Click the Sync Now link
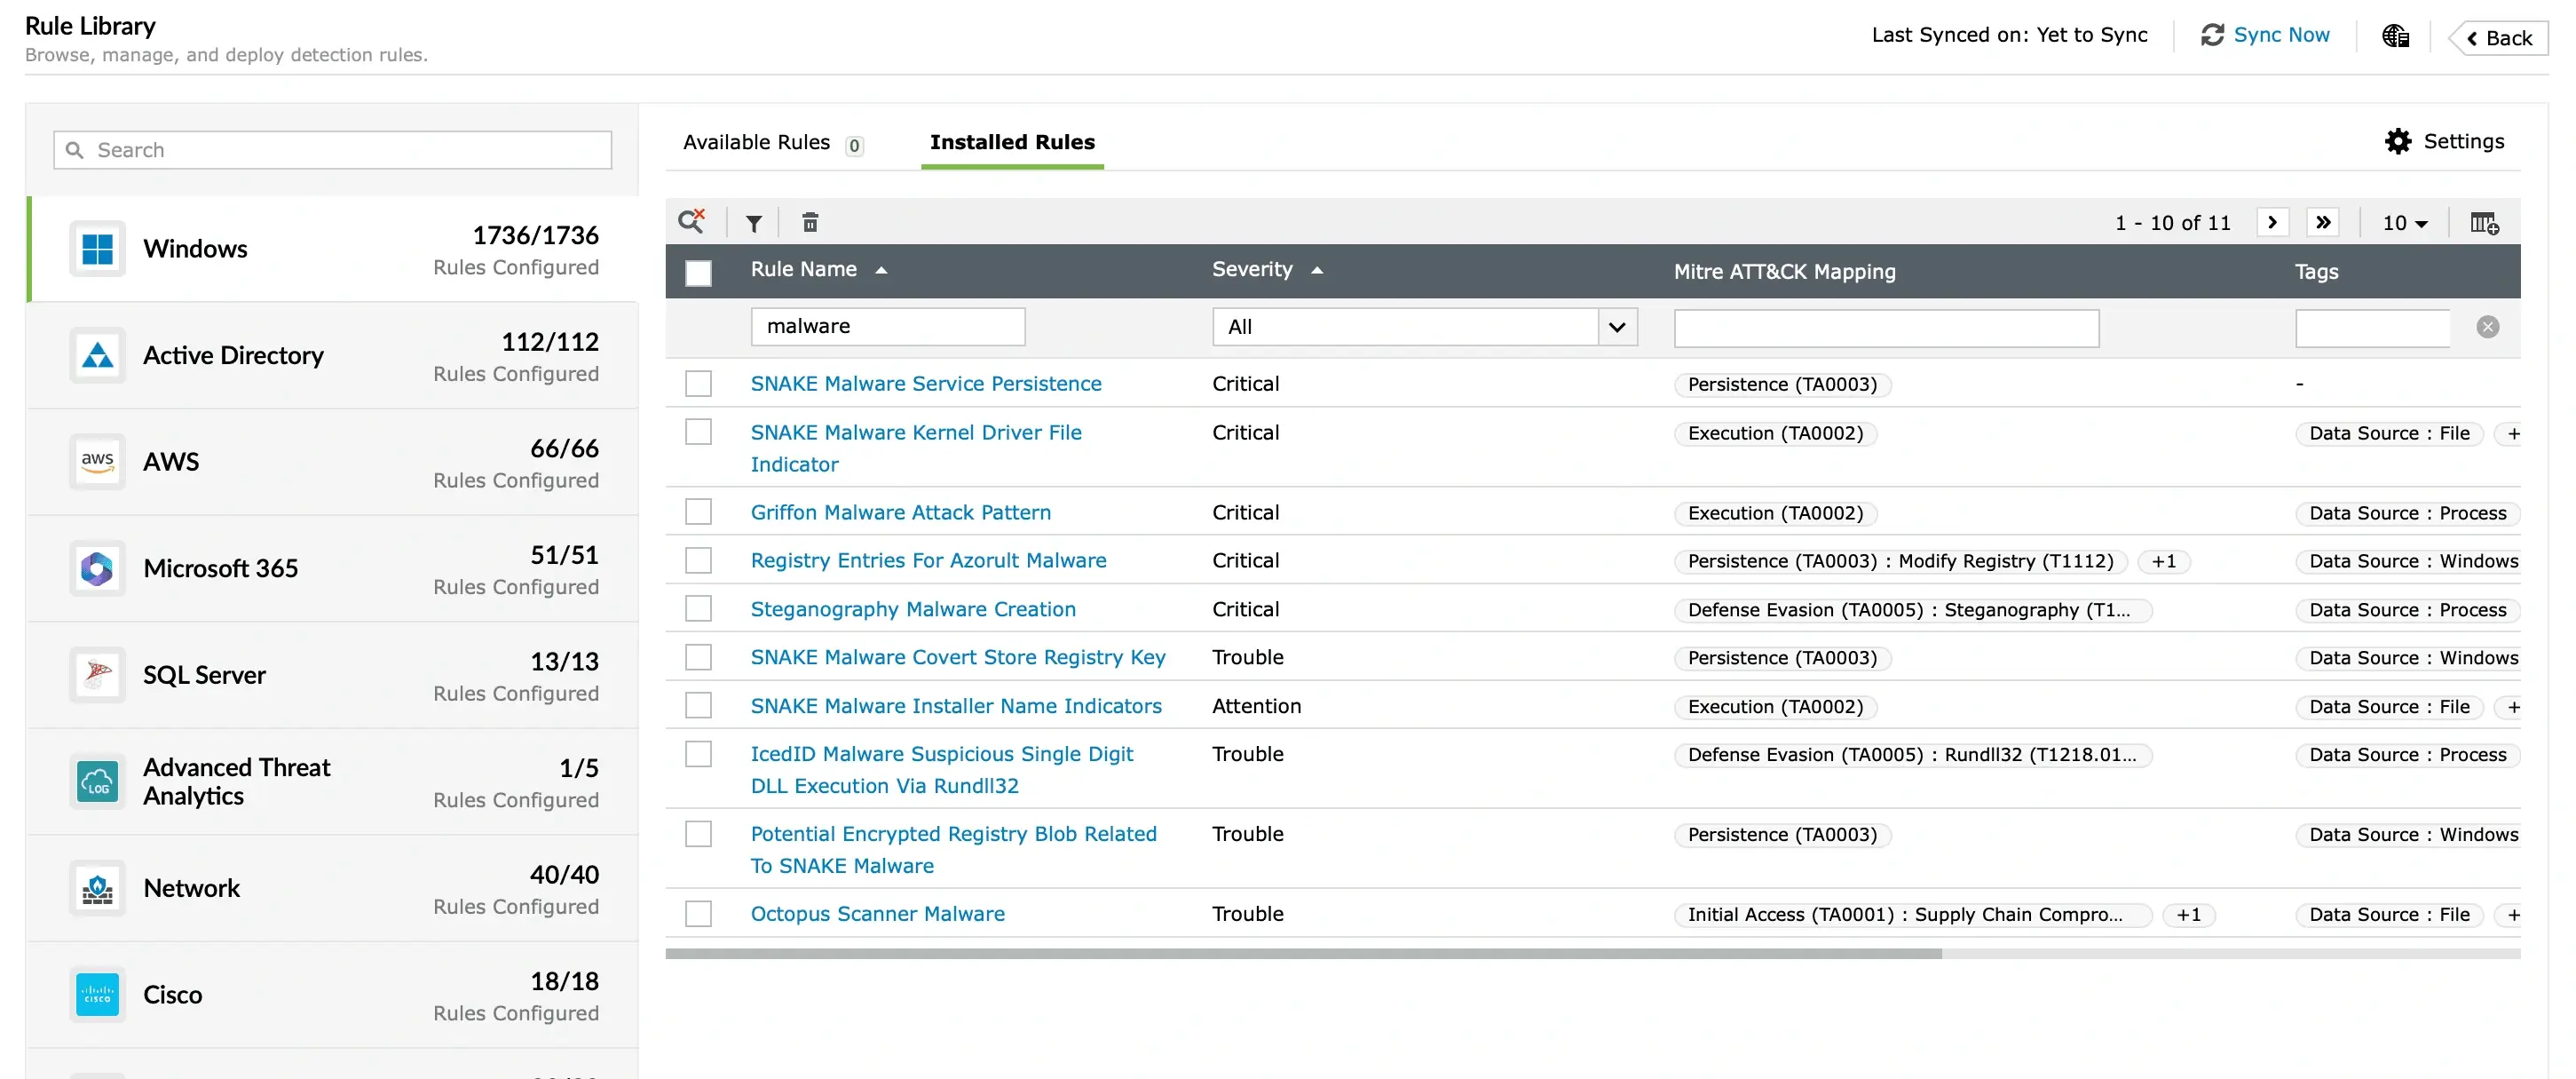The width and height of the screenshot is (2576, 1079). pyautogui.click(x=2281, y=35)
